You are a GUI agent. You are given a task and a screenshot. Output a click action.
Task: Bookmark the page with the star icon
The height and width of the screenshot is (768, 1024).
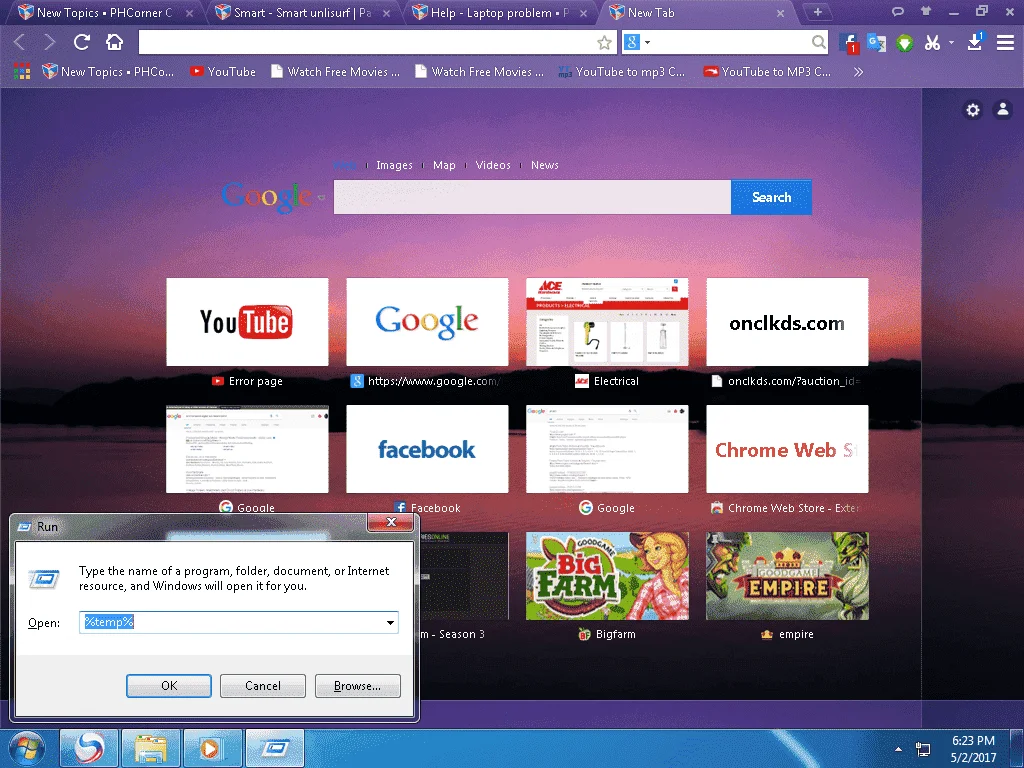(604, 42)
